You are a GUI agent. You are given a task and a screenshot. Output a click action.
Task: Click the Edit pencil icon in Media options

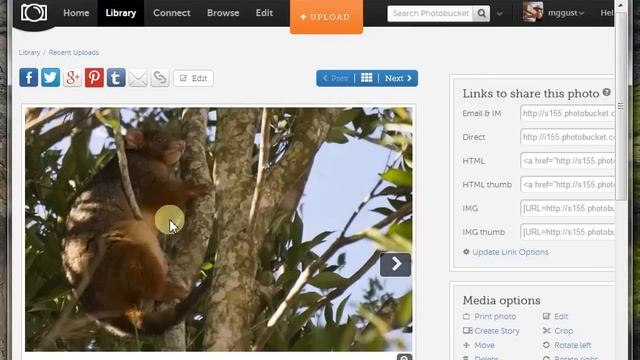click(547, 316)
